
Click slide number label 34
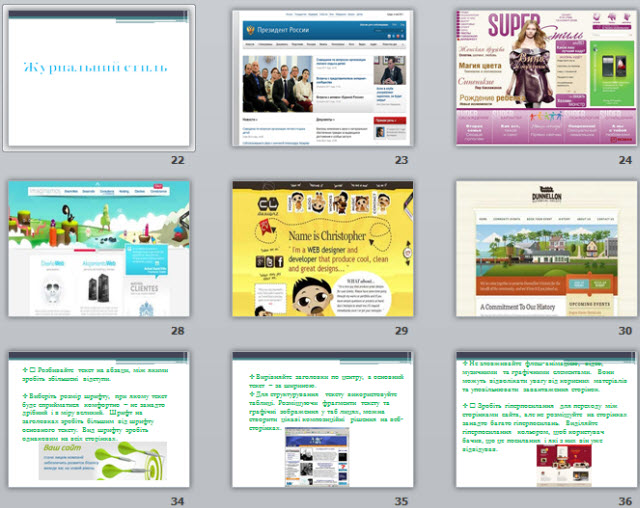click(x=177, y=501)
